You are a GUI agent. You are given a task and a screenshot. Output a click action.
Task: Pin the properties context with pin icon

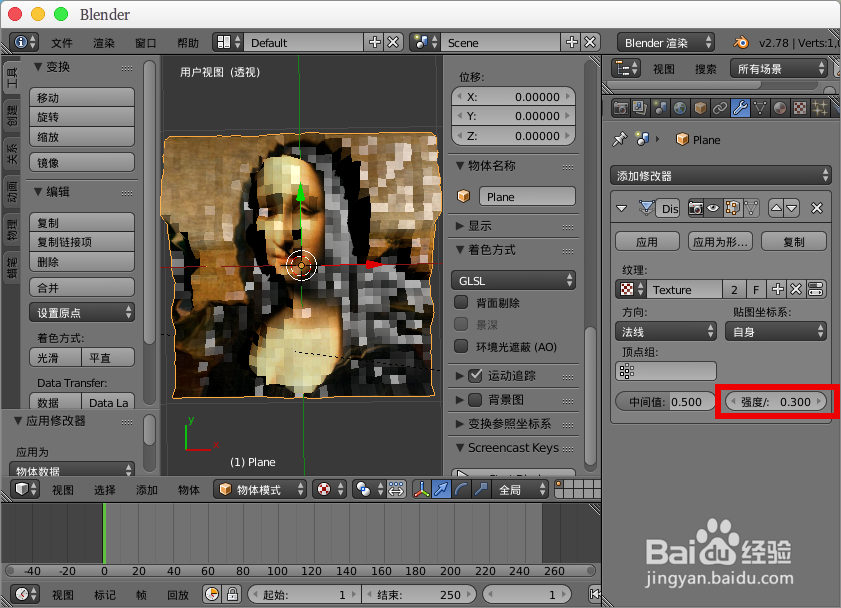point(619,139)
